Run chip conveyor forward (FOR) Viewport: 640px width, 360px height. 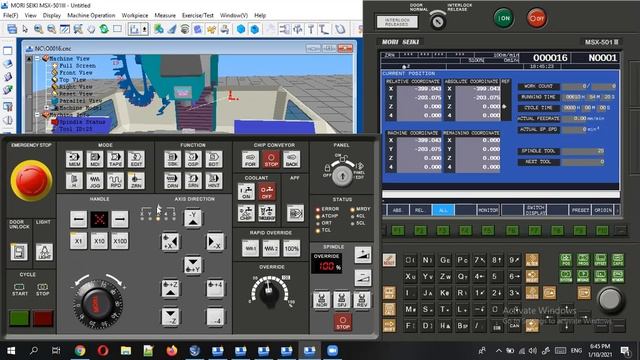tap(250, 159)
